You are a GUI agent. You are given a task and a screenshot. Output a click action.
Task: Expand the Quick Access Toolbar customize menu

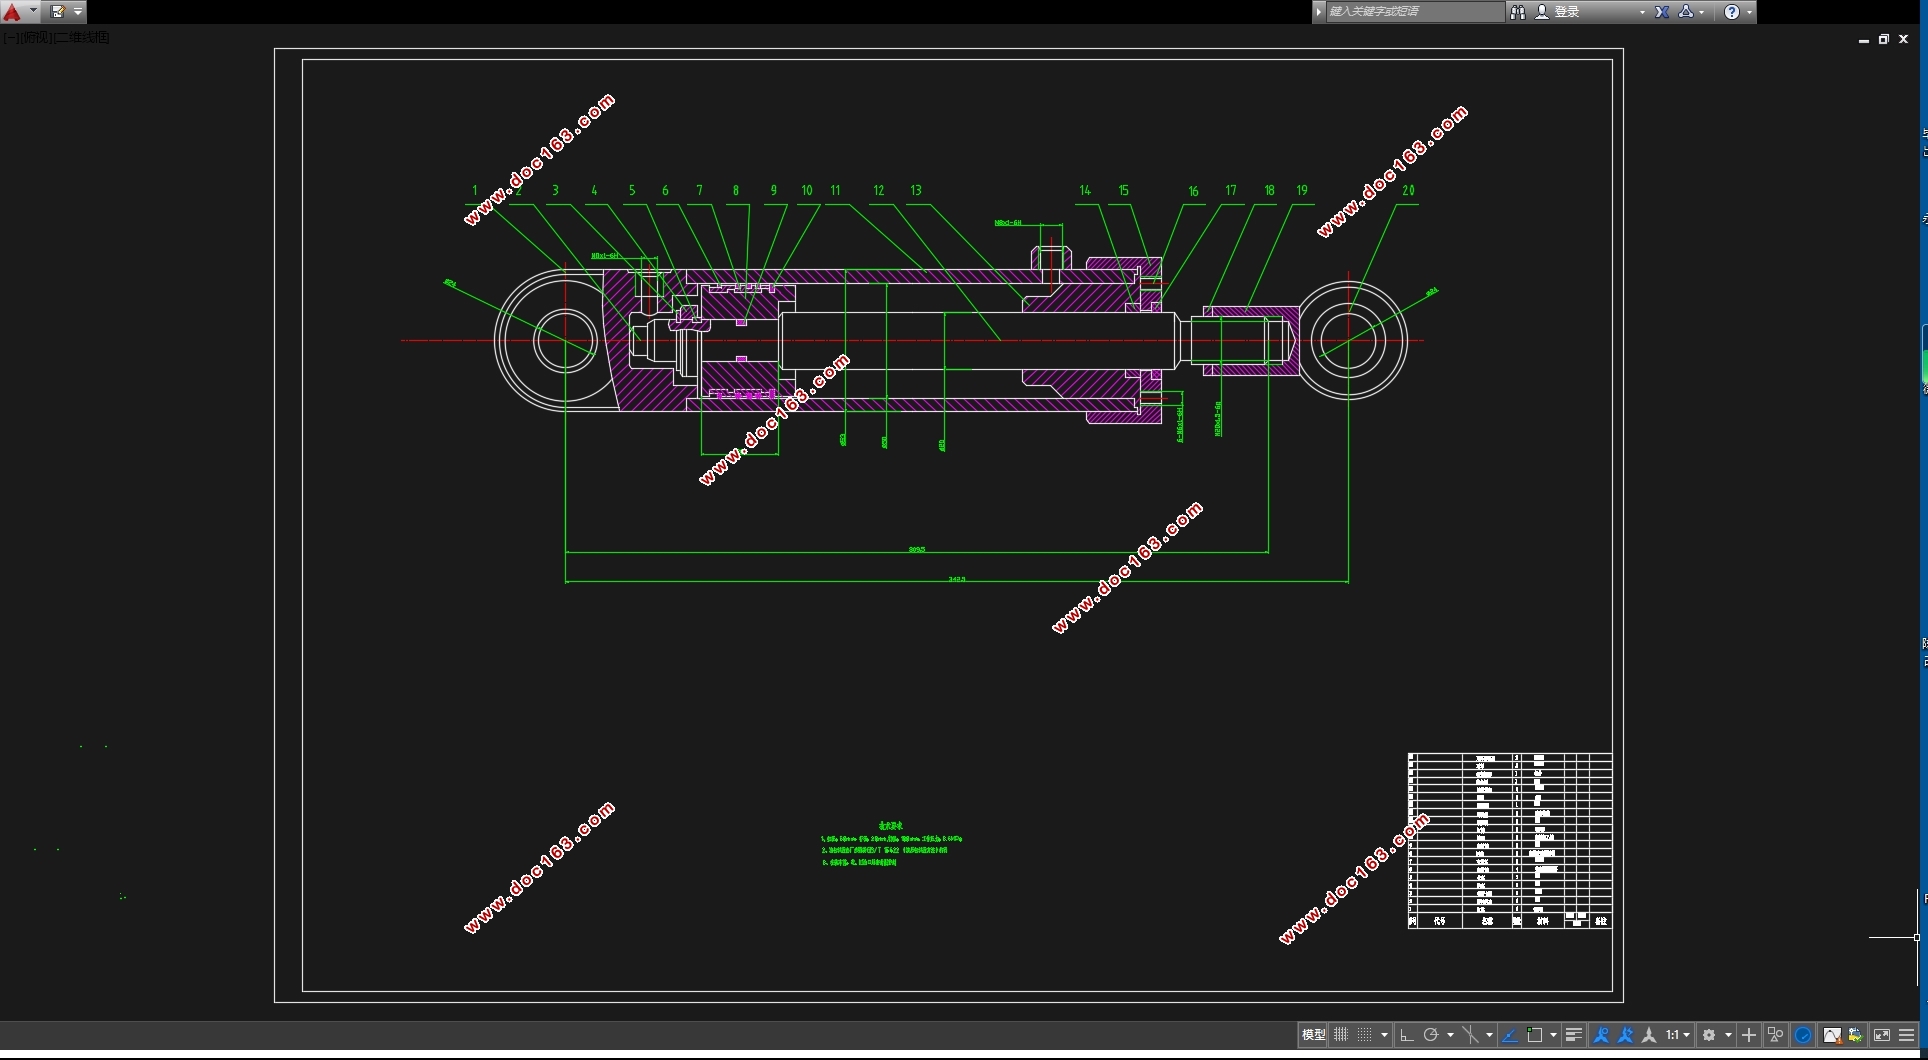click(78, 12)
